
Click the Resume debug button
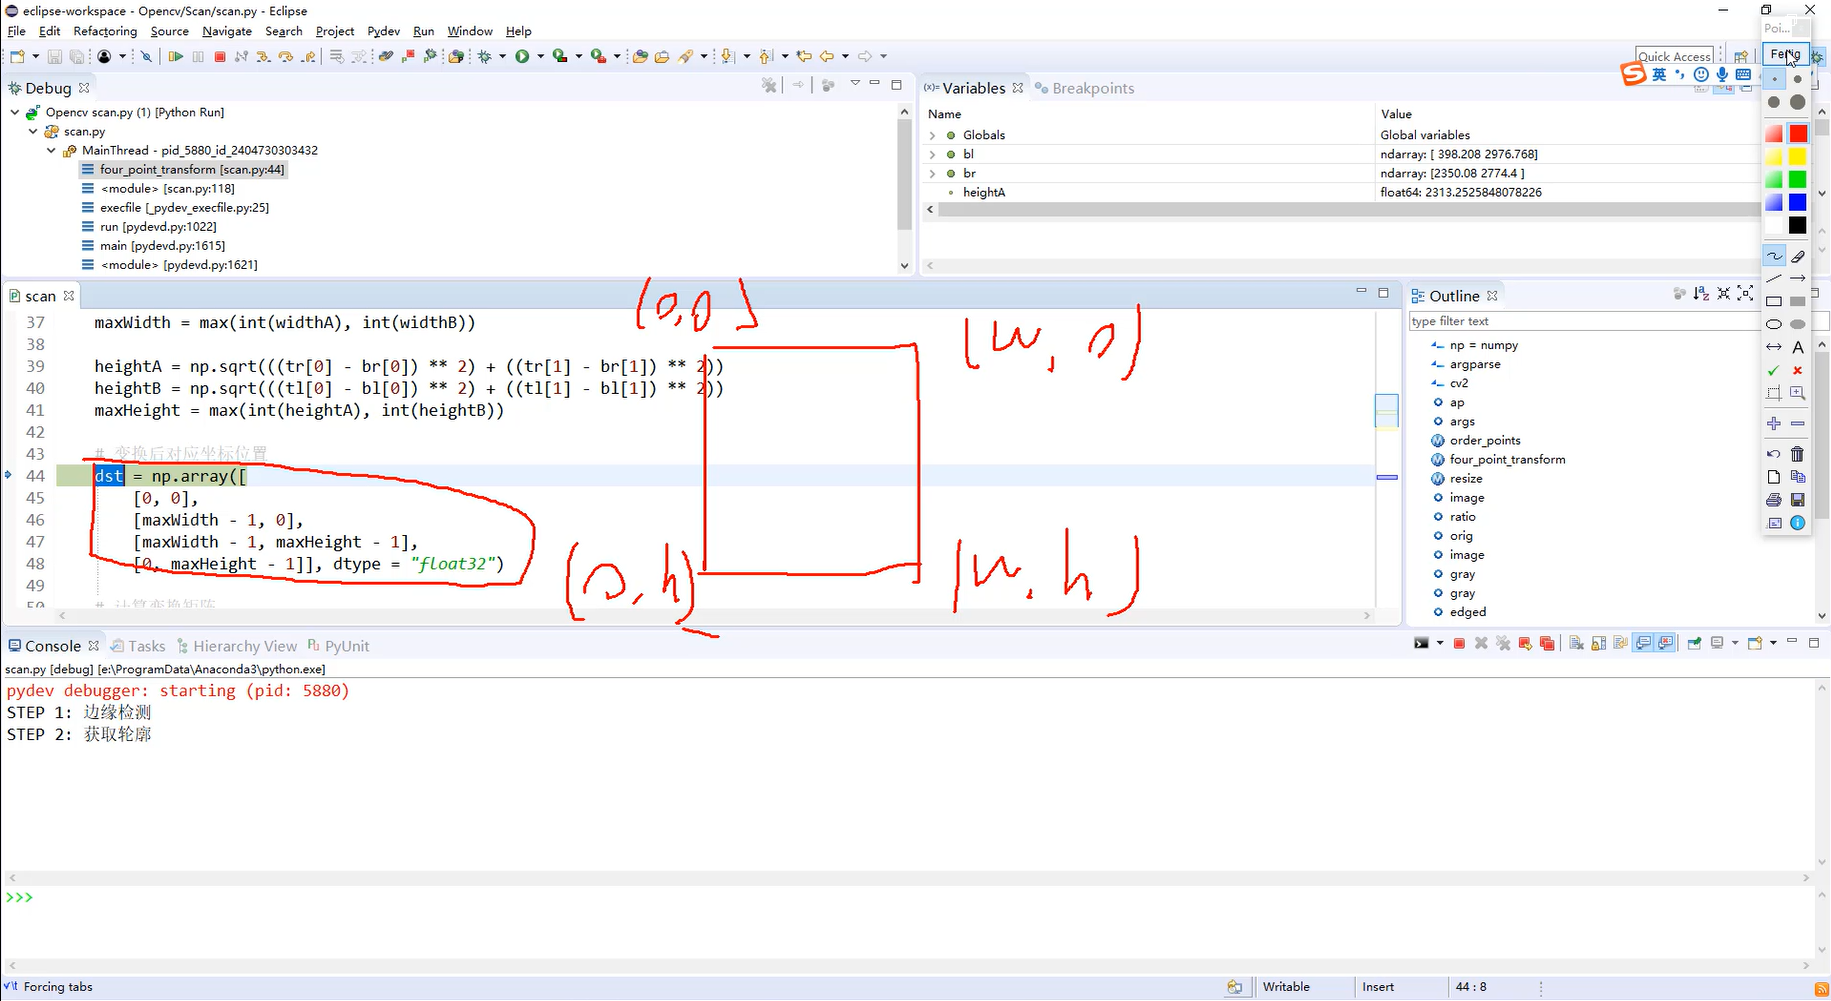coord(176,57)
